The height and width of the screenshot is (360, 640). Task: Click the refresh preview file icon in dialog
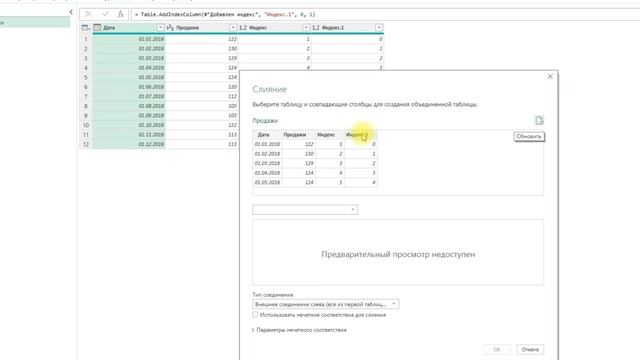coord(539,120)
